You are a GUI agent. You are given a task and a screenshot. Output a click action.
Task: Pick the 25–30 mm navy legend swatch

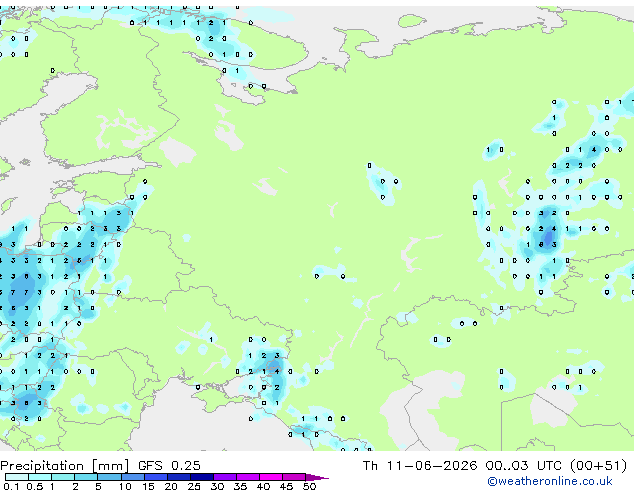point(201,477)
